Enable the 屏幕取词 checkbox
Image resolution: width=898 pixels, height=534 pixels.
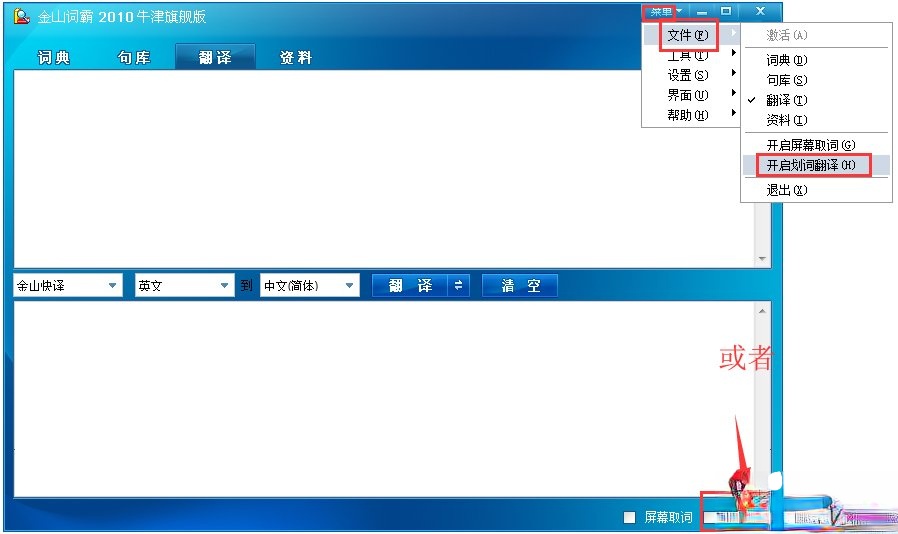pyautogui.click(x=629, y=517)
